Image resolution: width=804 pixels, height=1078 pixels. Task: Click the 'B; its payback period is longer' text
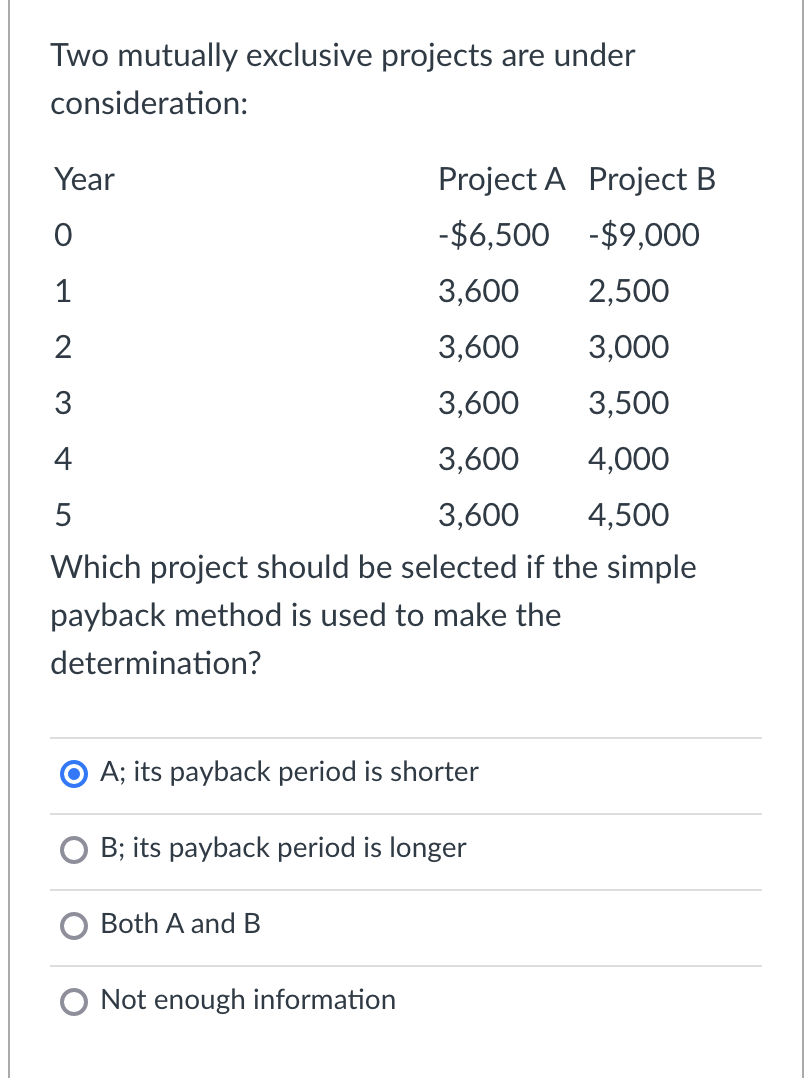(282, 848)
